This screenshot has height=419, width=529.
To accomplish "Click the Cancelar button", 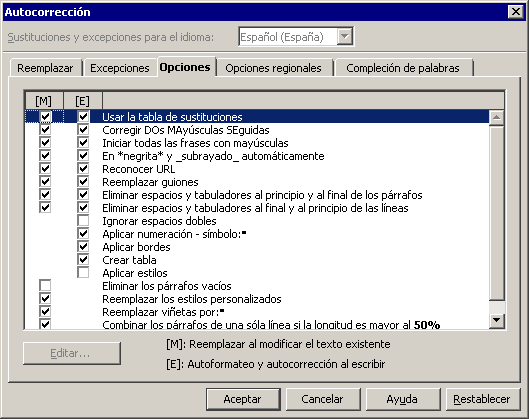I will point(323,399).
